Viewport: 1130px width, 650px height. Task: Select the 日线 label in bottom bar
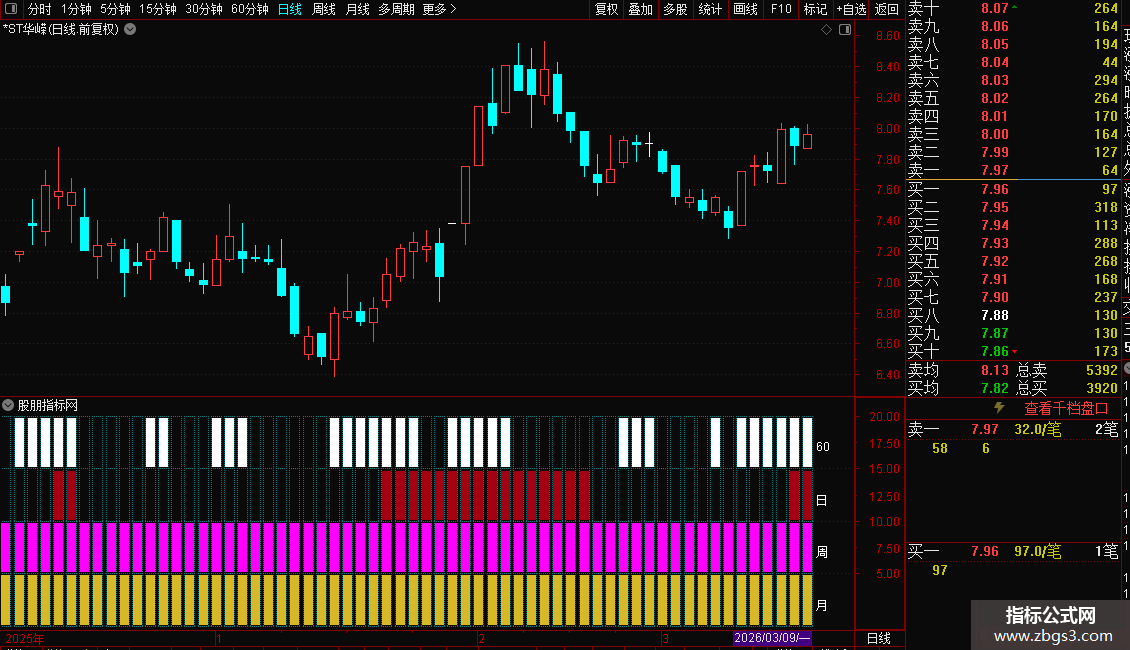point(878,638)
